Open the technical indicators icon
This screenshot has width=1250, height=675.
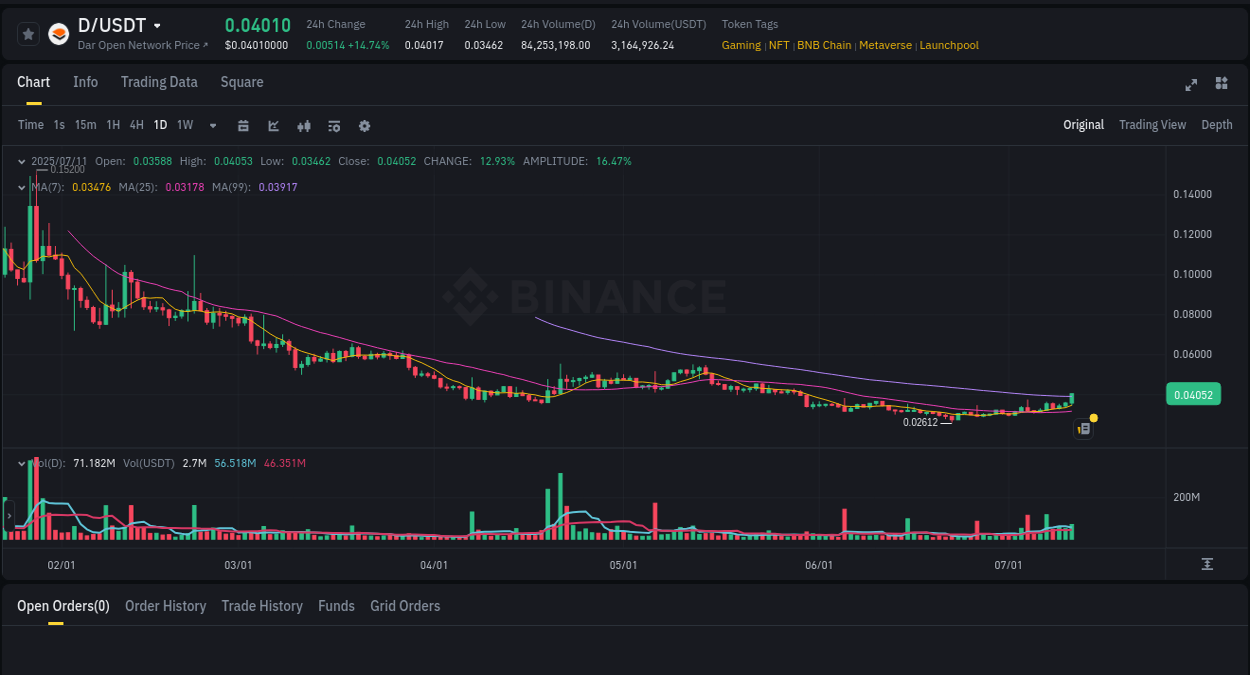pyautogui.click(x=303, y=125)
